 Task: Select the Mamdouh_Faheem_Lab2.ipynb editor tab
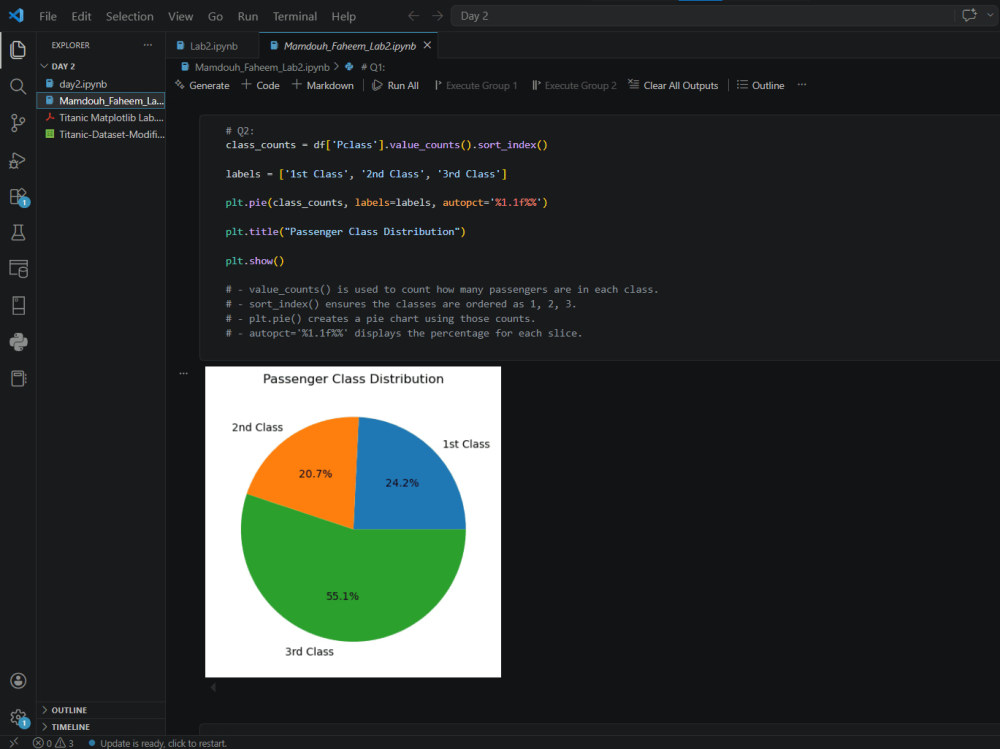tap(349, 46)
